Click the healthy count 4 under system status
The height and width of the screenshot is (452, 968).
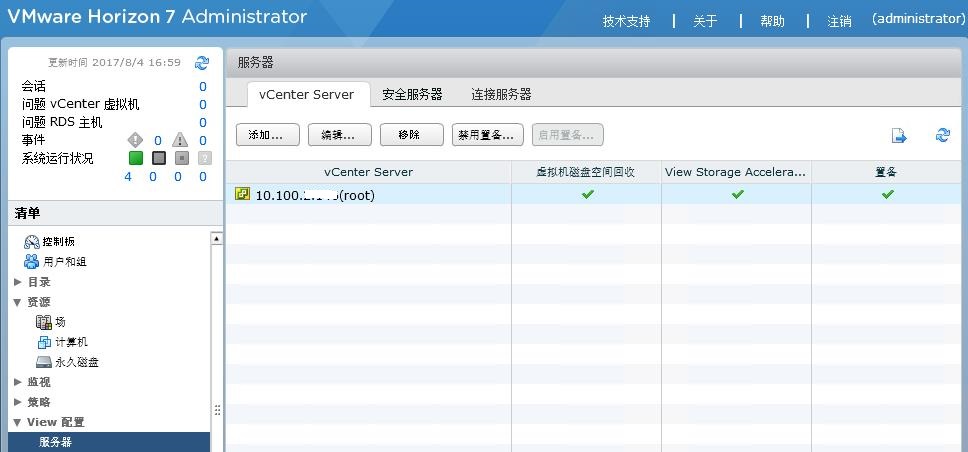click(x=128, y=177)
